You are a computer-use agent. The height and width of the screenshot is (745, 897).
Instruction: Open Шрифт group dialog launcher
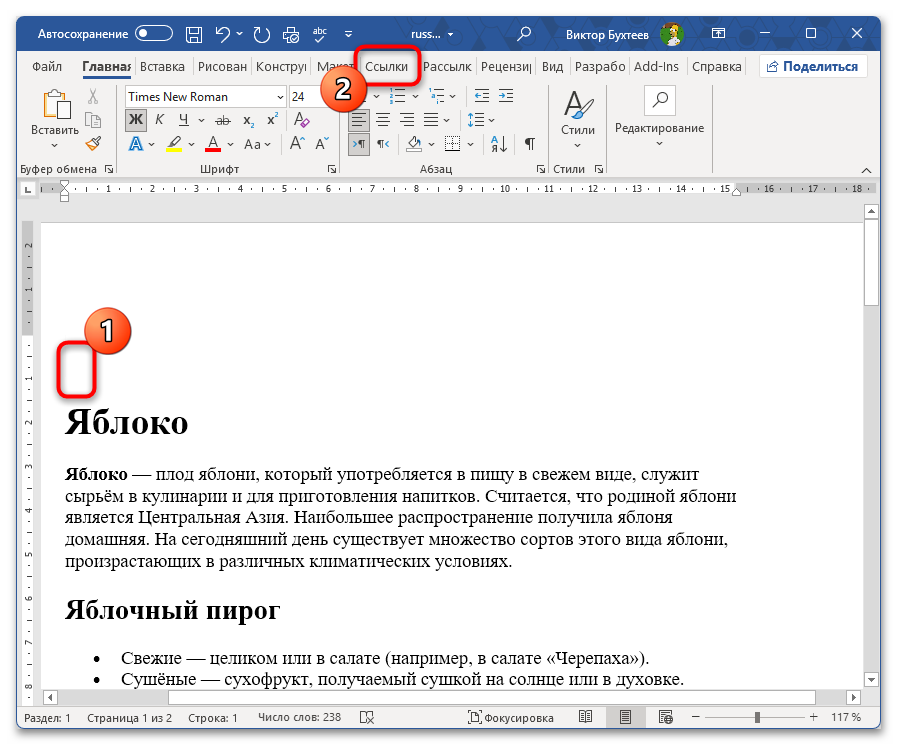[x=332, y=169]
